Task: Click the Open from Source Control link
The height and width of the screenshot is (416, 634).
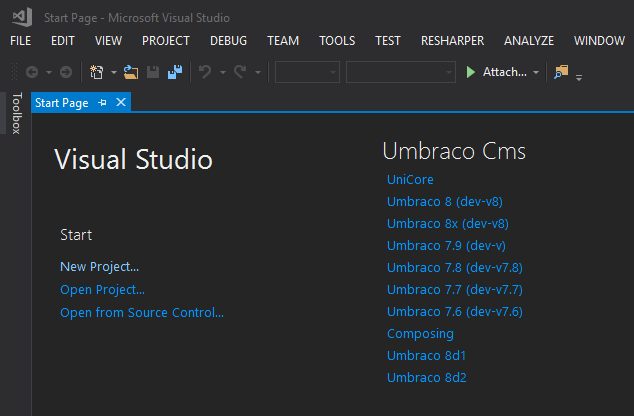Action: click(x=142, y=313)
